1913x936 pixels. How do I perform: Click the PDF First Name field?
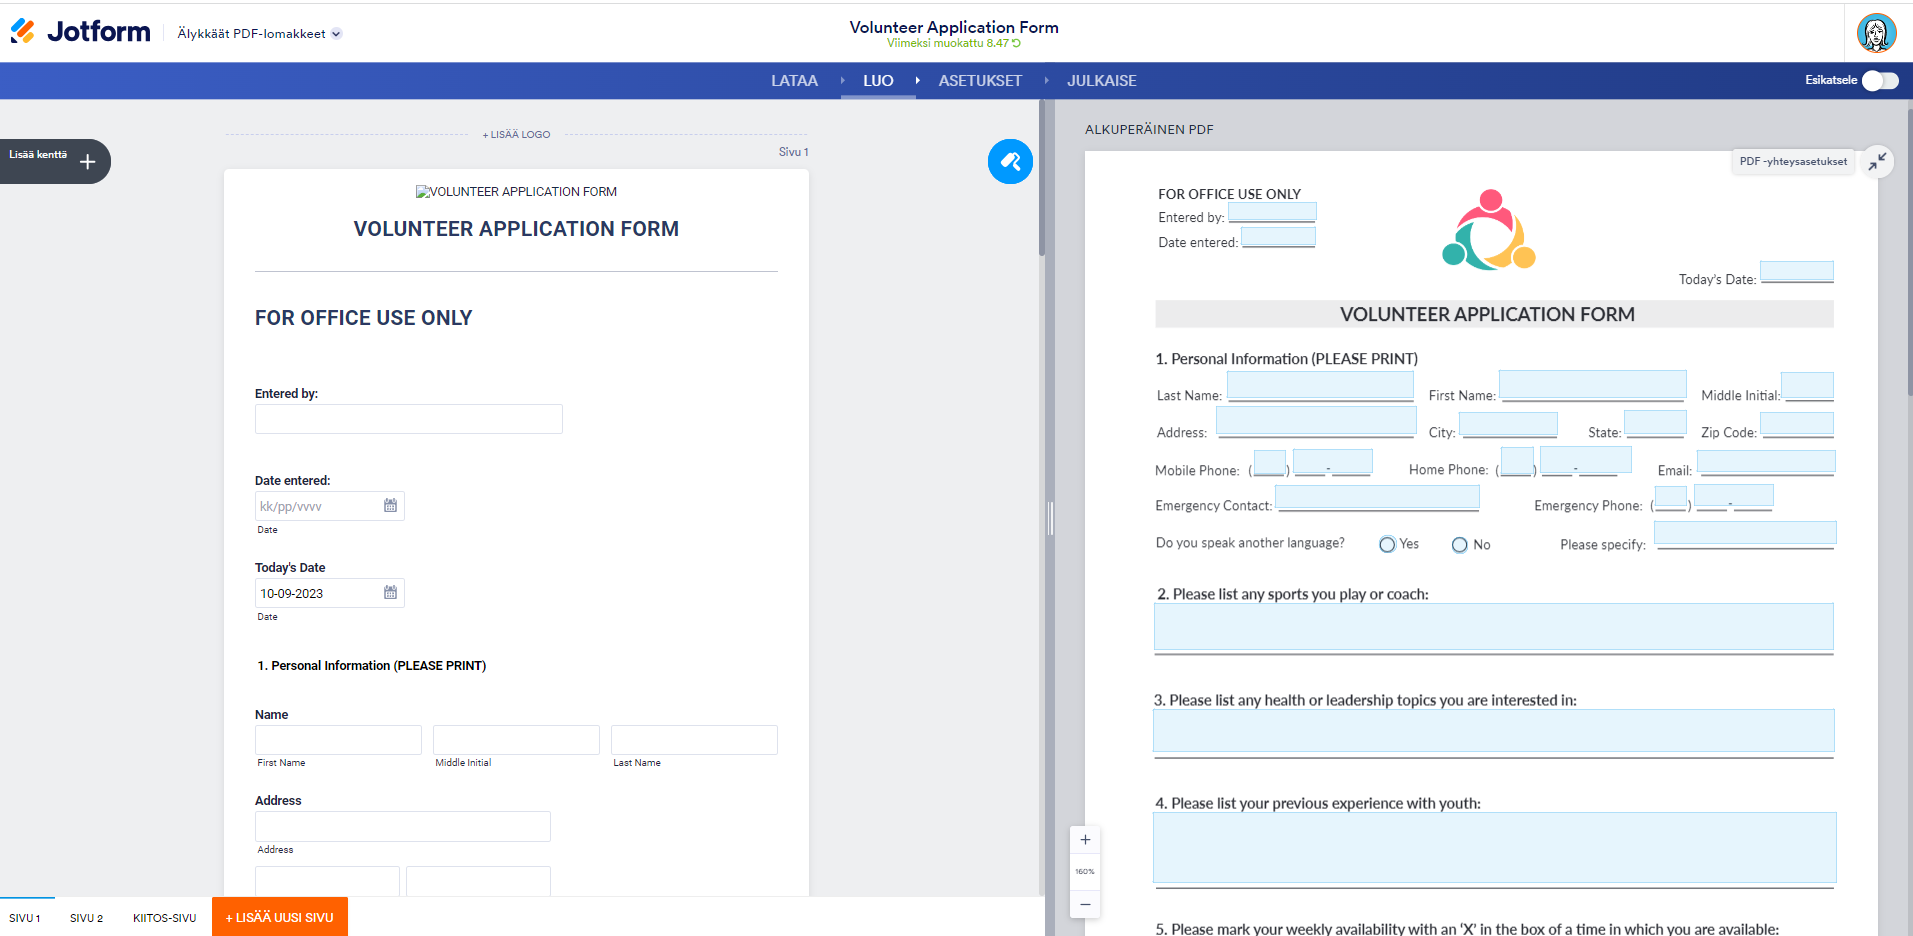point(1592,385)
